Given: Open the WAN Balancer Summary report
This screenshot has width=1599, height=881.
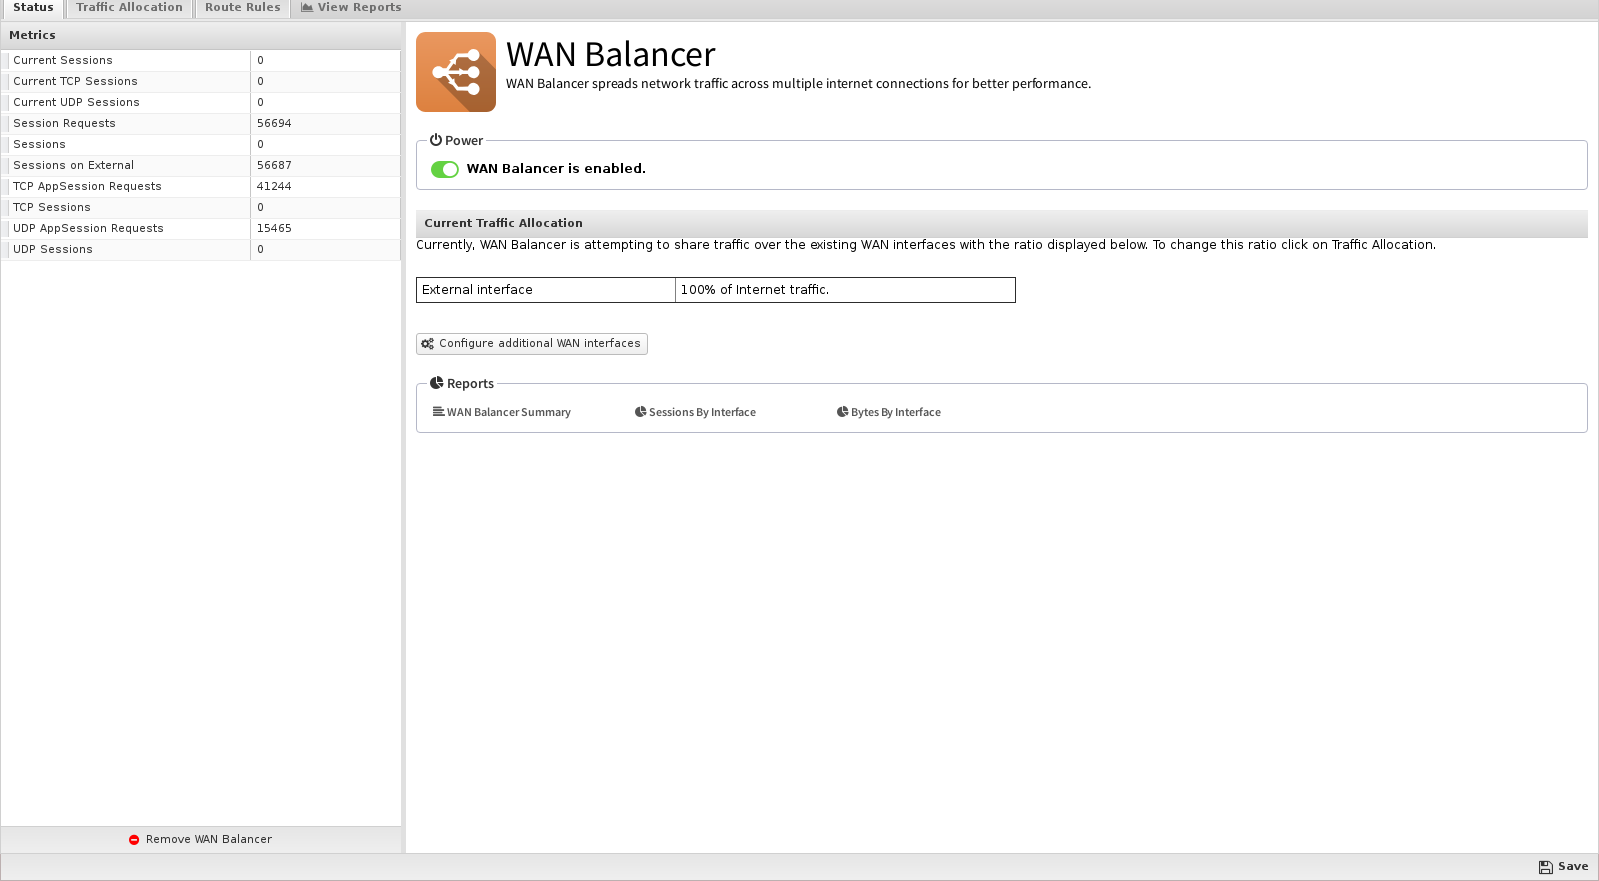Looking at the screenshot, I should [502, 412].
